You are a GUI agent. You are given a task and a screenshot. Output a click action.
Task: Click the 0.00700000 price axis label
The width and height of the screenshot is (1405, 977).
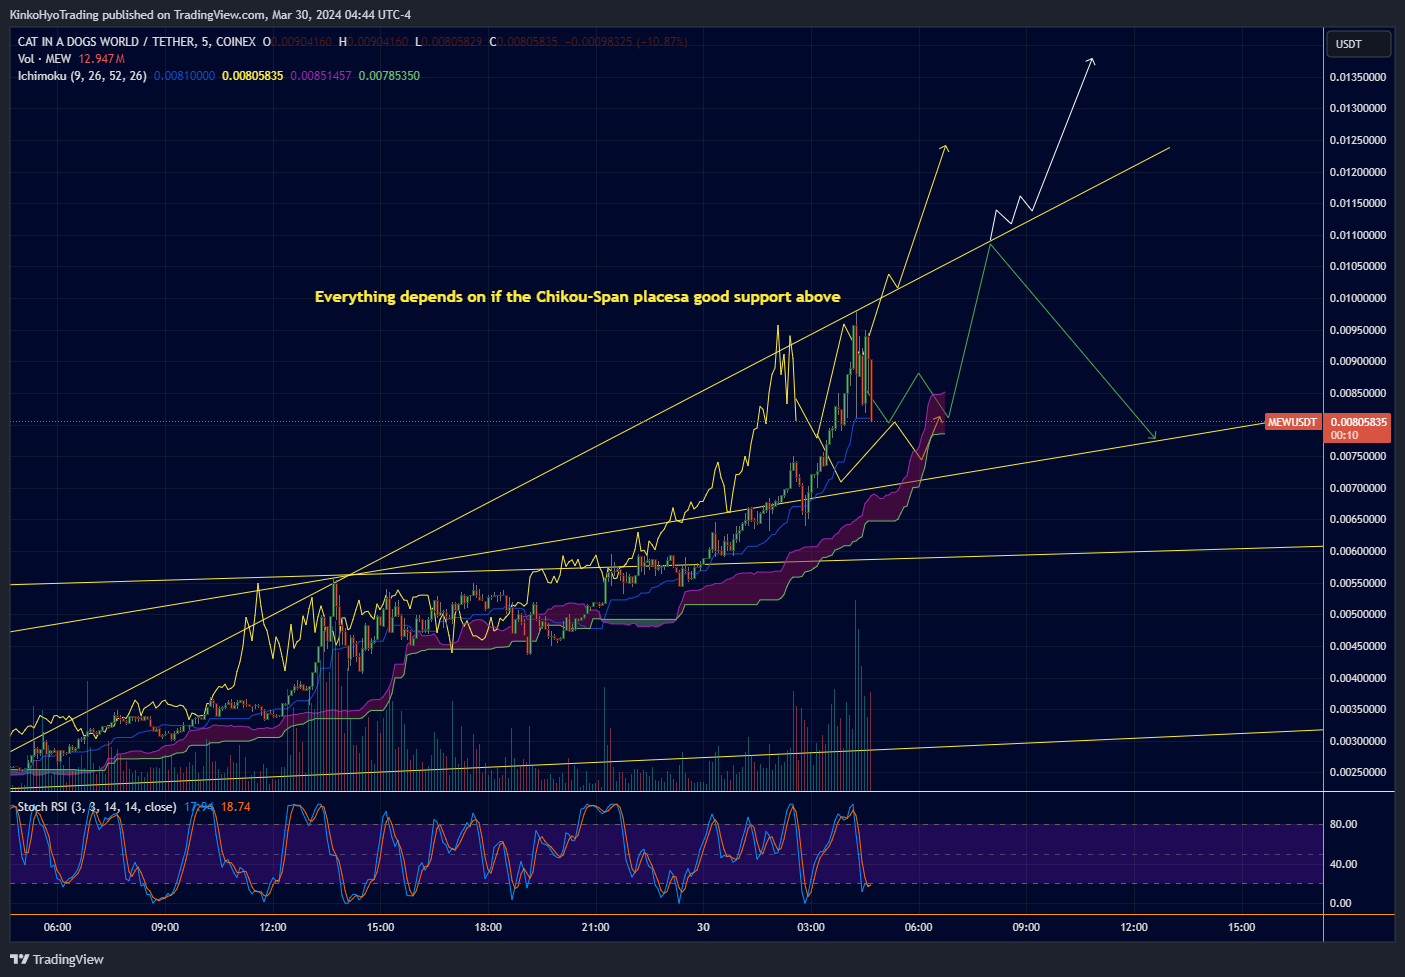point(1358,488)
